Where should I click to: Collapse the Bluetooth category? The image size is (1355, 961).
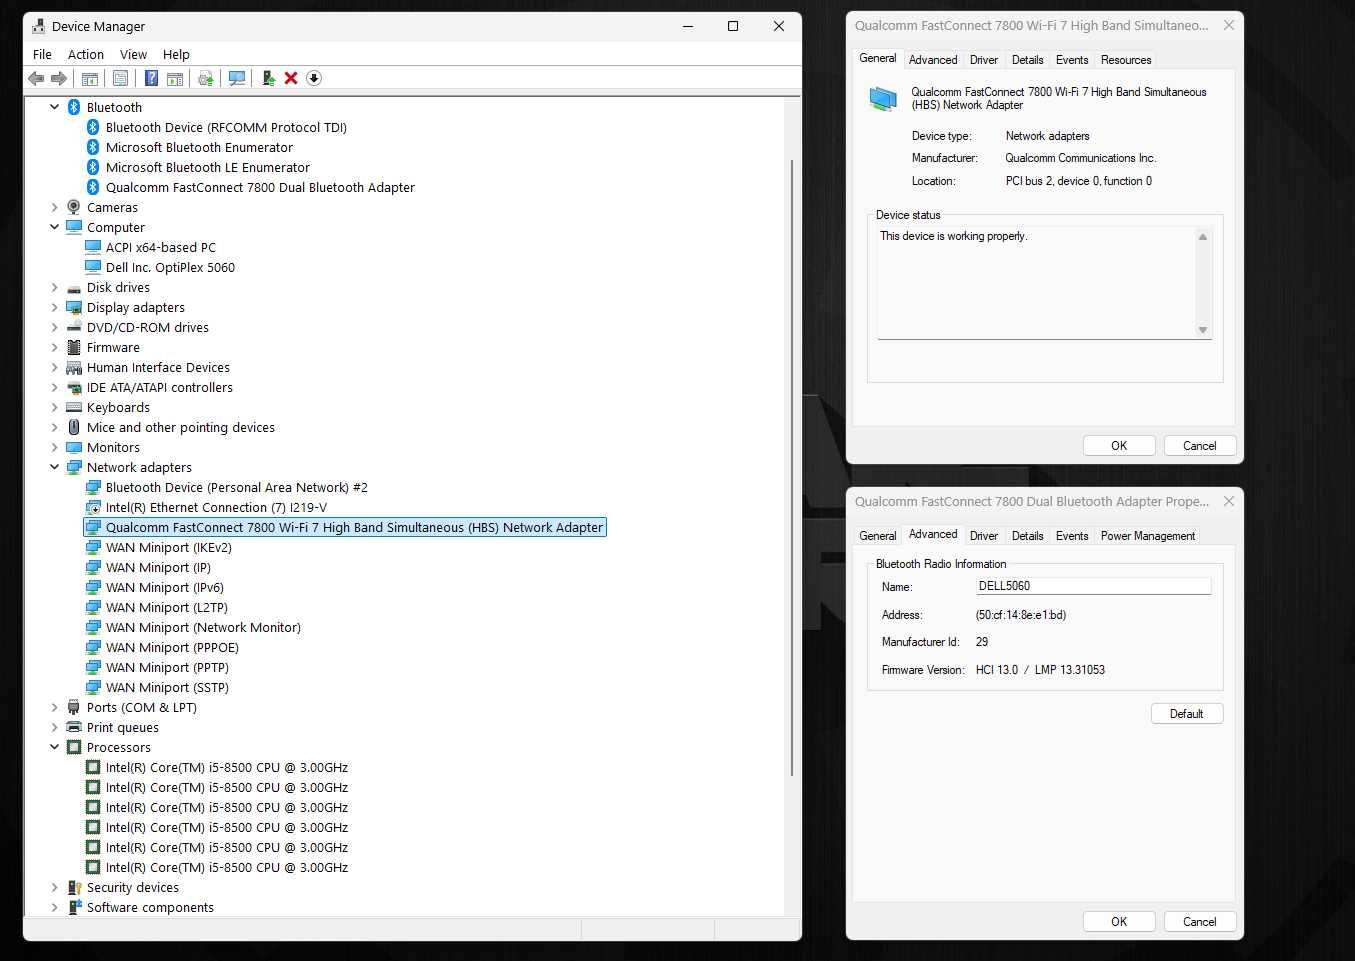[55, 107]
